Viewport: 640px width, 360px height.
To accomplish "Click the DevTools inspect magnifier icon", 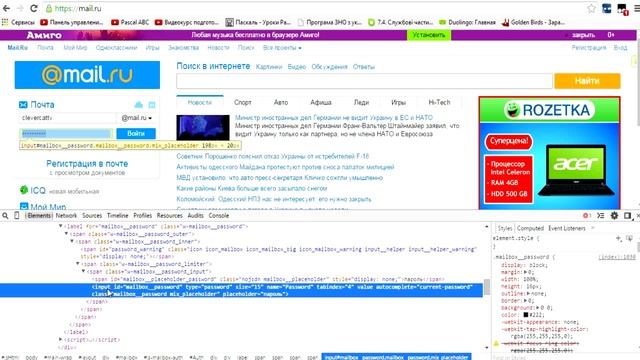I will 5,216.
